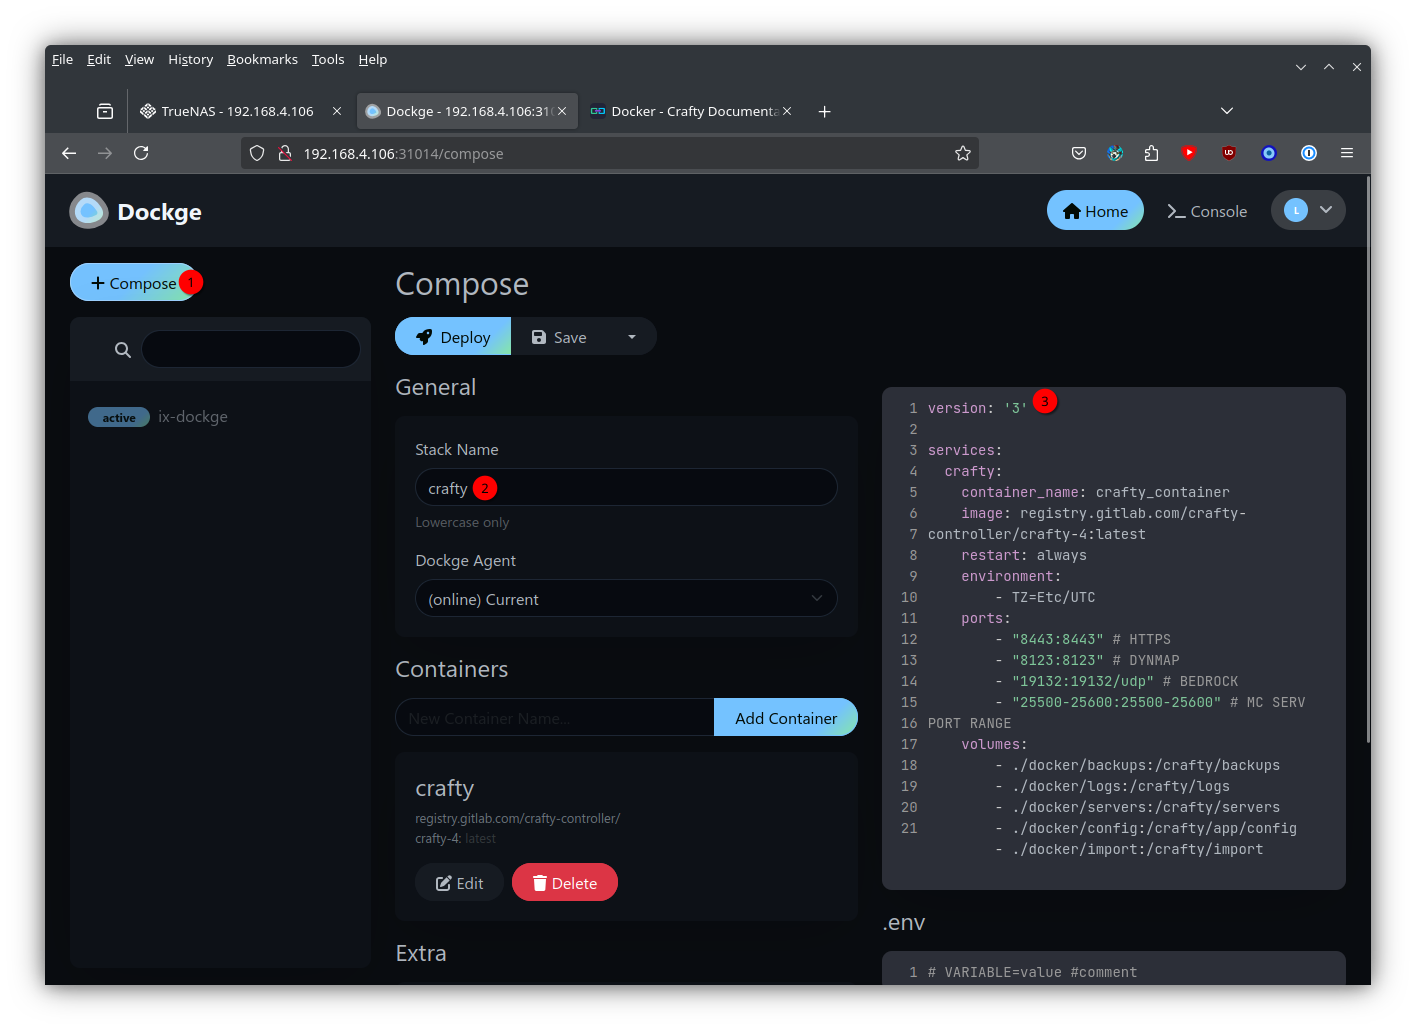The height and width of the screenshot is (1030, 1416).
Task: Expand the user profile dropdown
Action: point(1308,210)
